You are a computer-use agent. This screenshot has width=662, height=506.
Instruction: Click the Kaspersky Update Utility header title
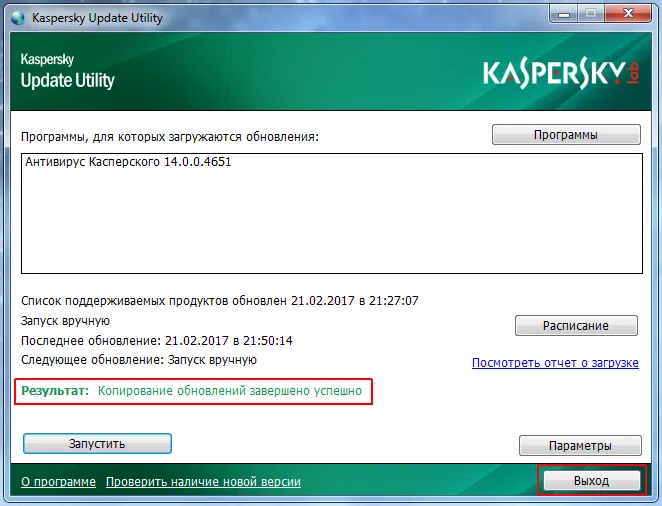(x=68, y=71)
